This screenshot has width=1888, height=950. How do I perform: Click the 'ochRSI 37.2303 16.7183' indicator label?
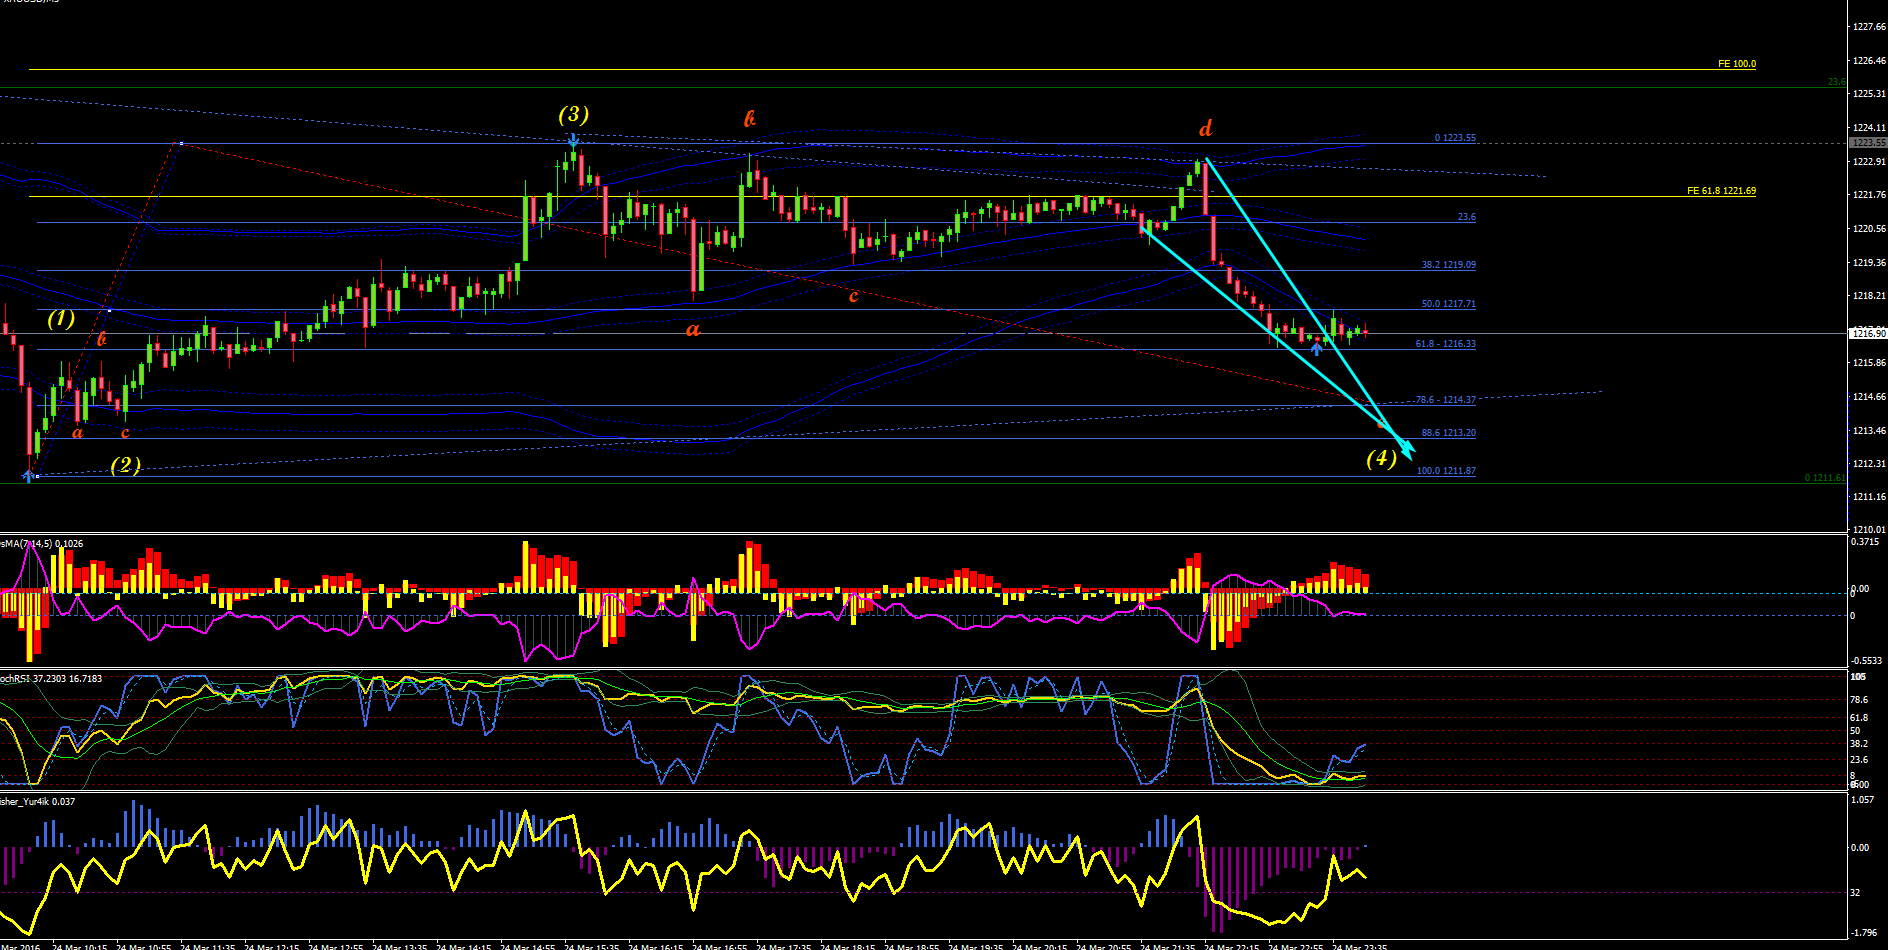(x=51, y=679)
